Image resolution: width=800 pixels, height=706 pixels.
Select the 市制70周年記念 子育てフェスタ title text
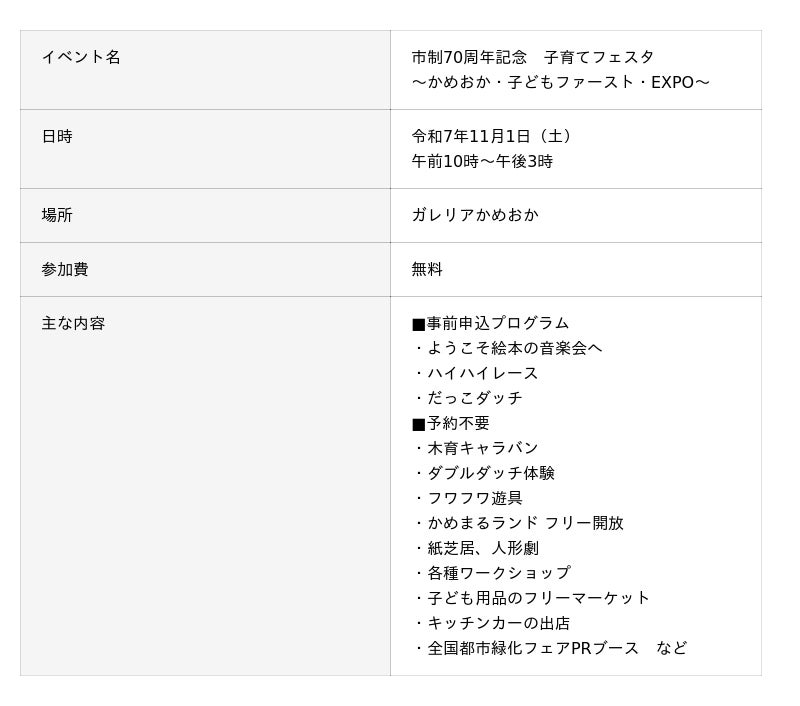pos(533,57)
